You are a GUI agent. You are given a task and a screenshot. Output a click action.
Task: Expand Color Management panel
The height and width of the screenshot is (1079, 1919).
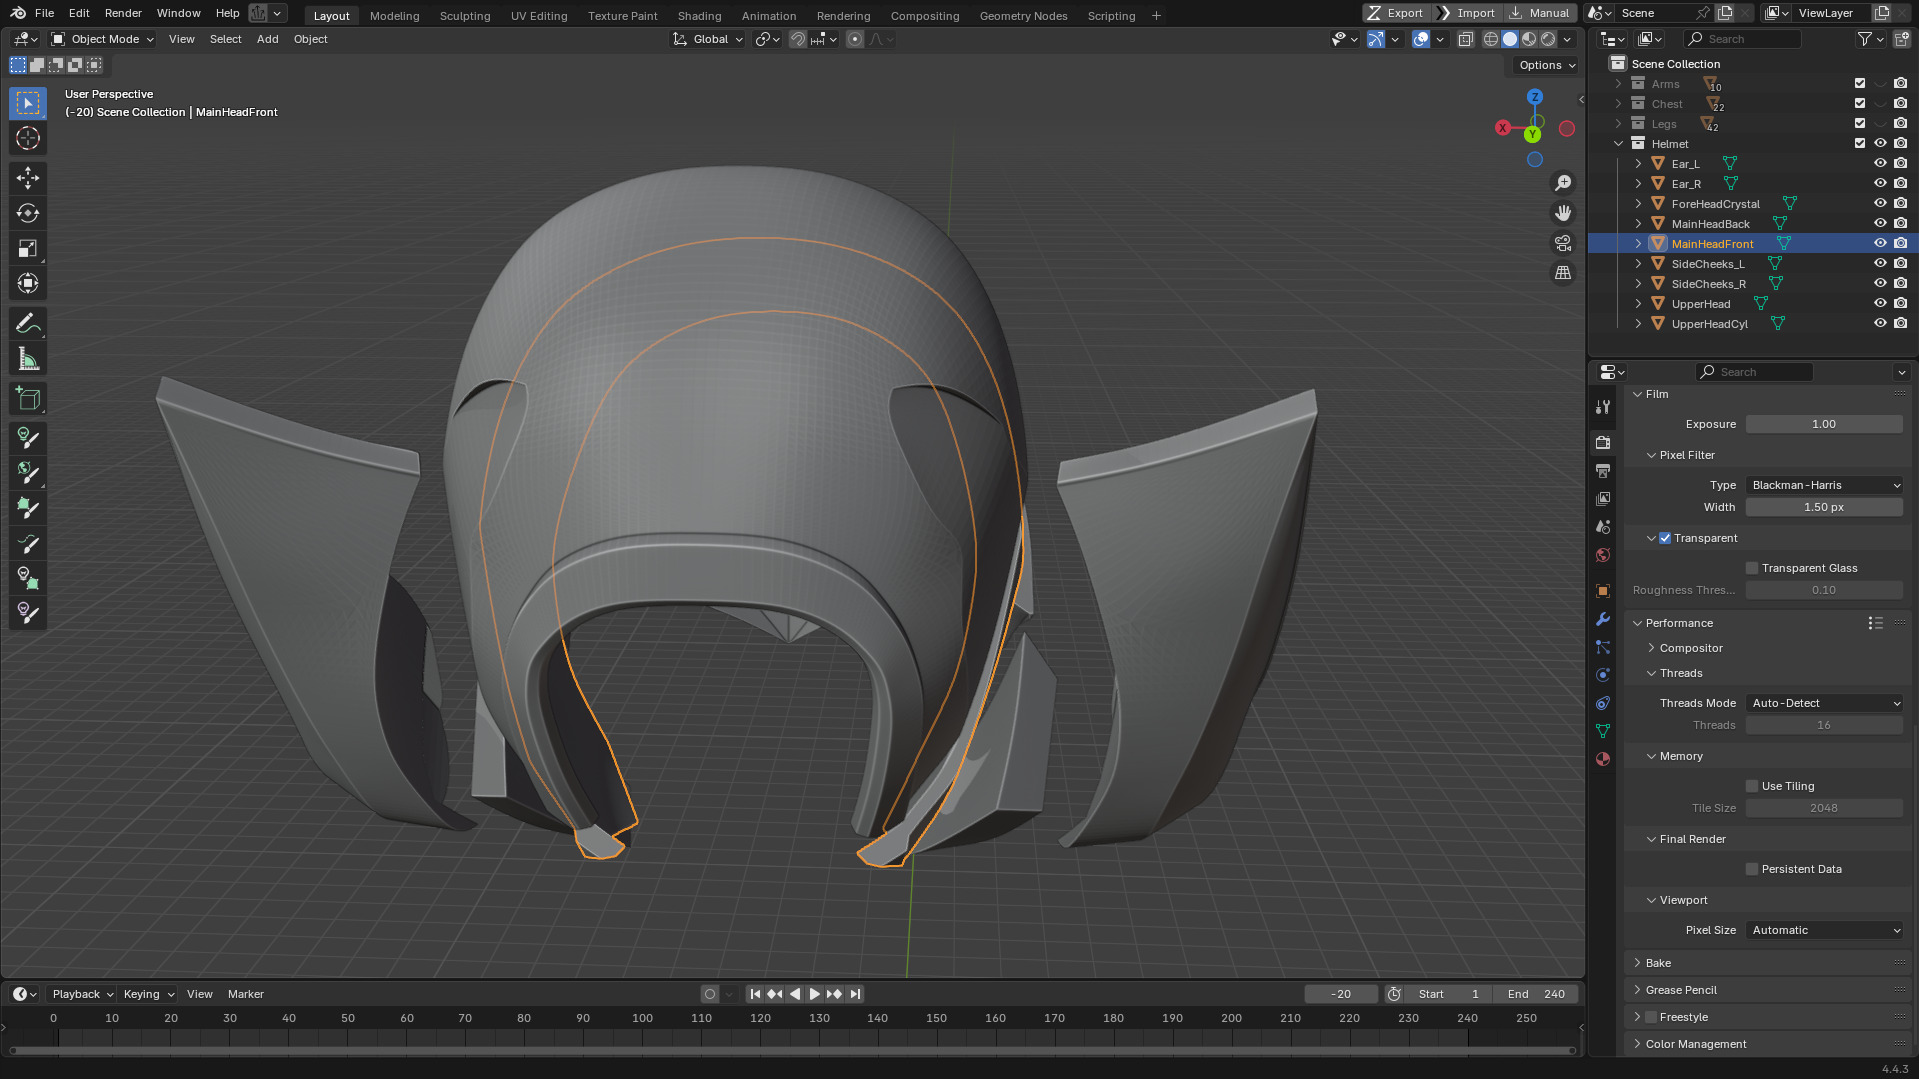1696,1044
